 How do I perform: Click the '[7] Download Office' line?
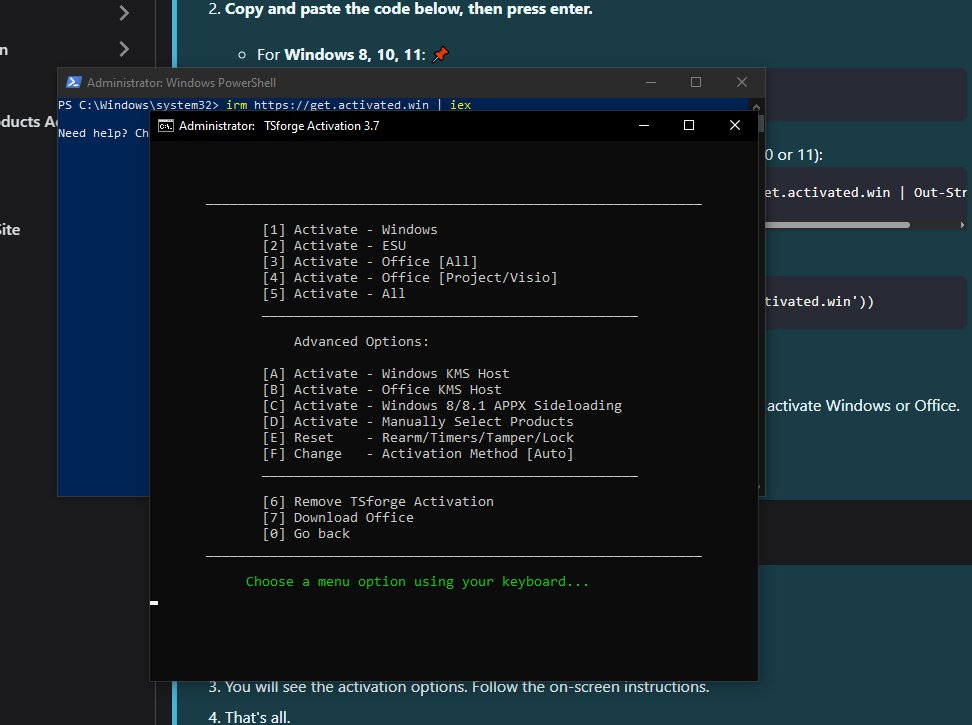tap(338, 519)
